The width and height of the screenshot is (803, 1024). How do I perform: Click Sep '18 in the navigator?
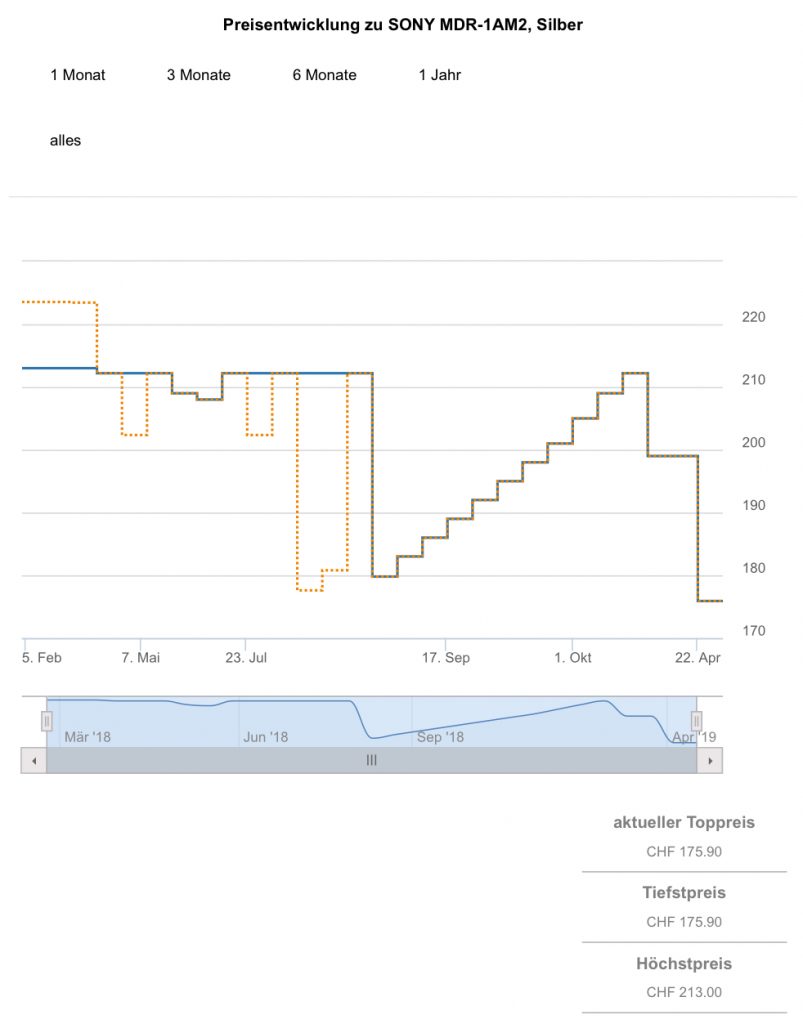440,737
